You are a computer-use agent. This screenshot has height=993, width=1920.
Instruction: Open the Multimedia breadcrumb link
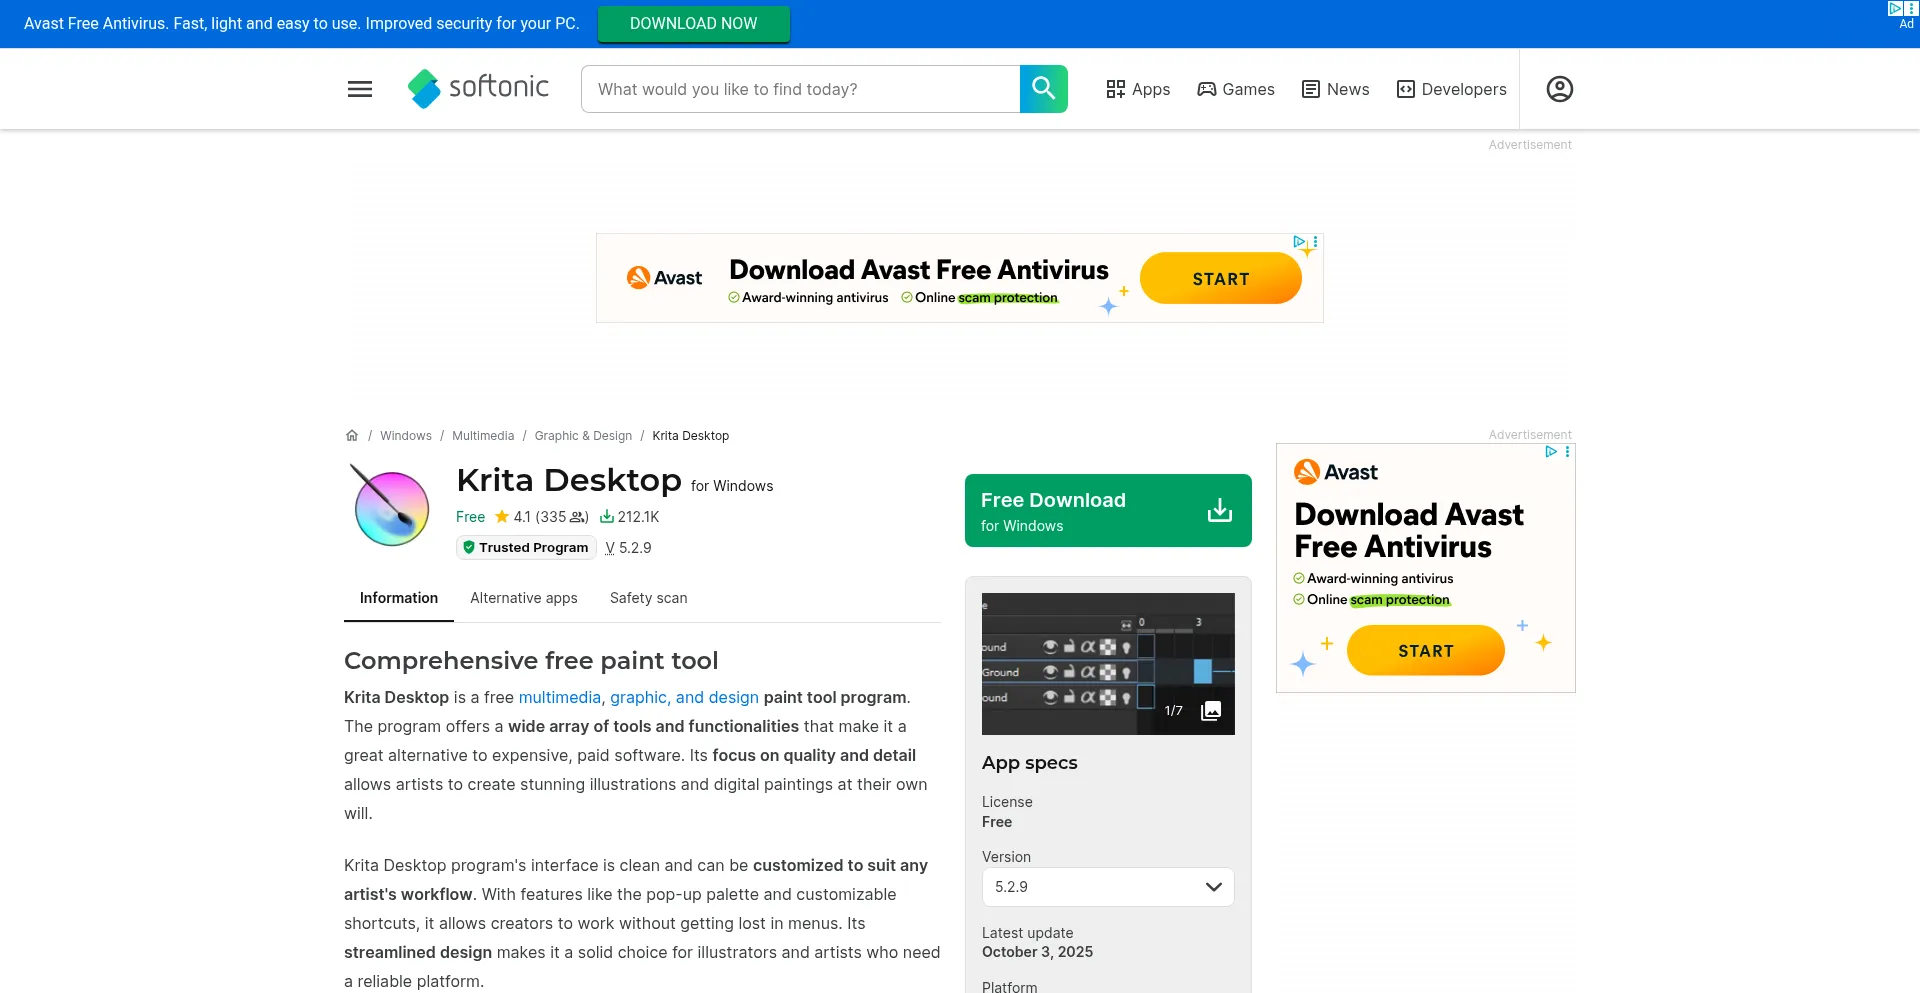pos(483,435)
